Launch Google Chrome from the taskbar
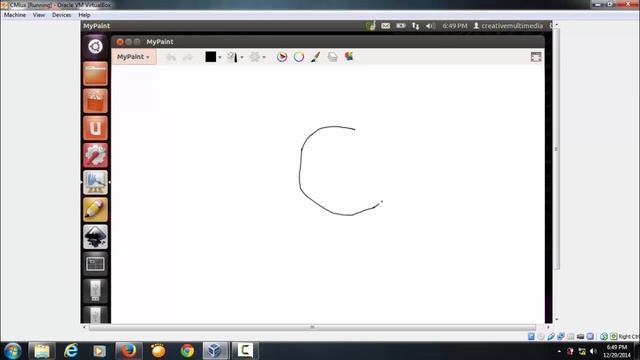 click(x=187, y=351)
